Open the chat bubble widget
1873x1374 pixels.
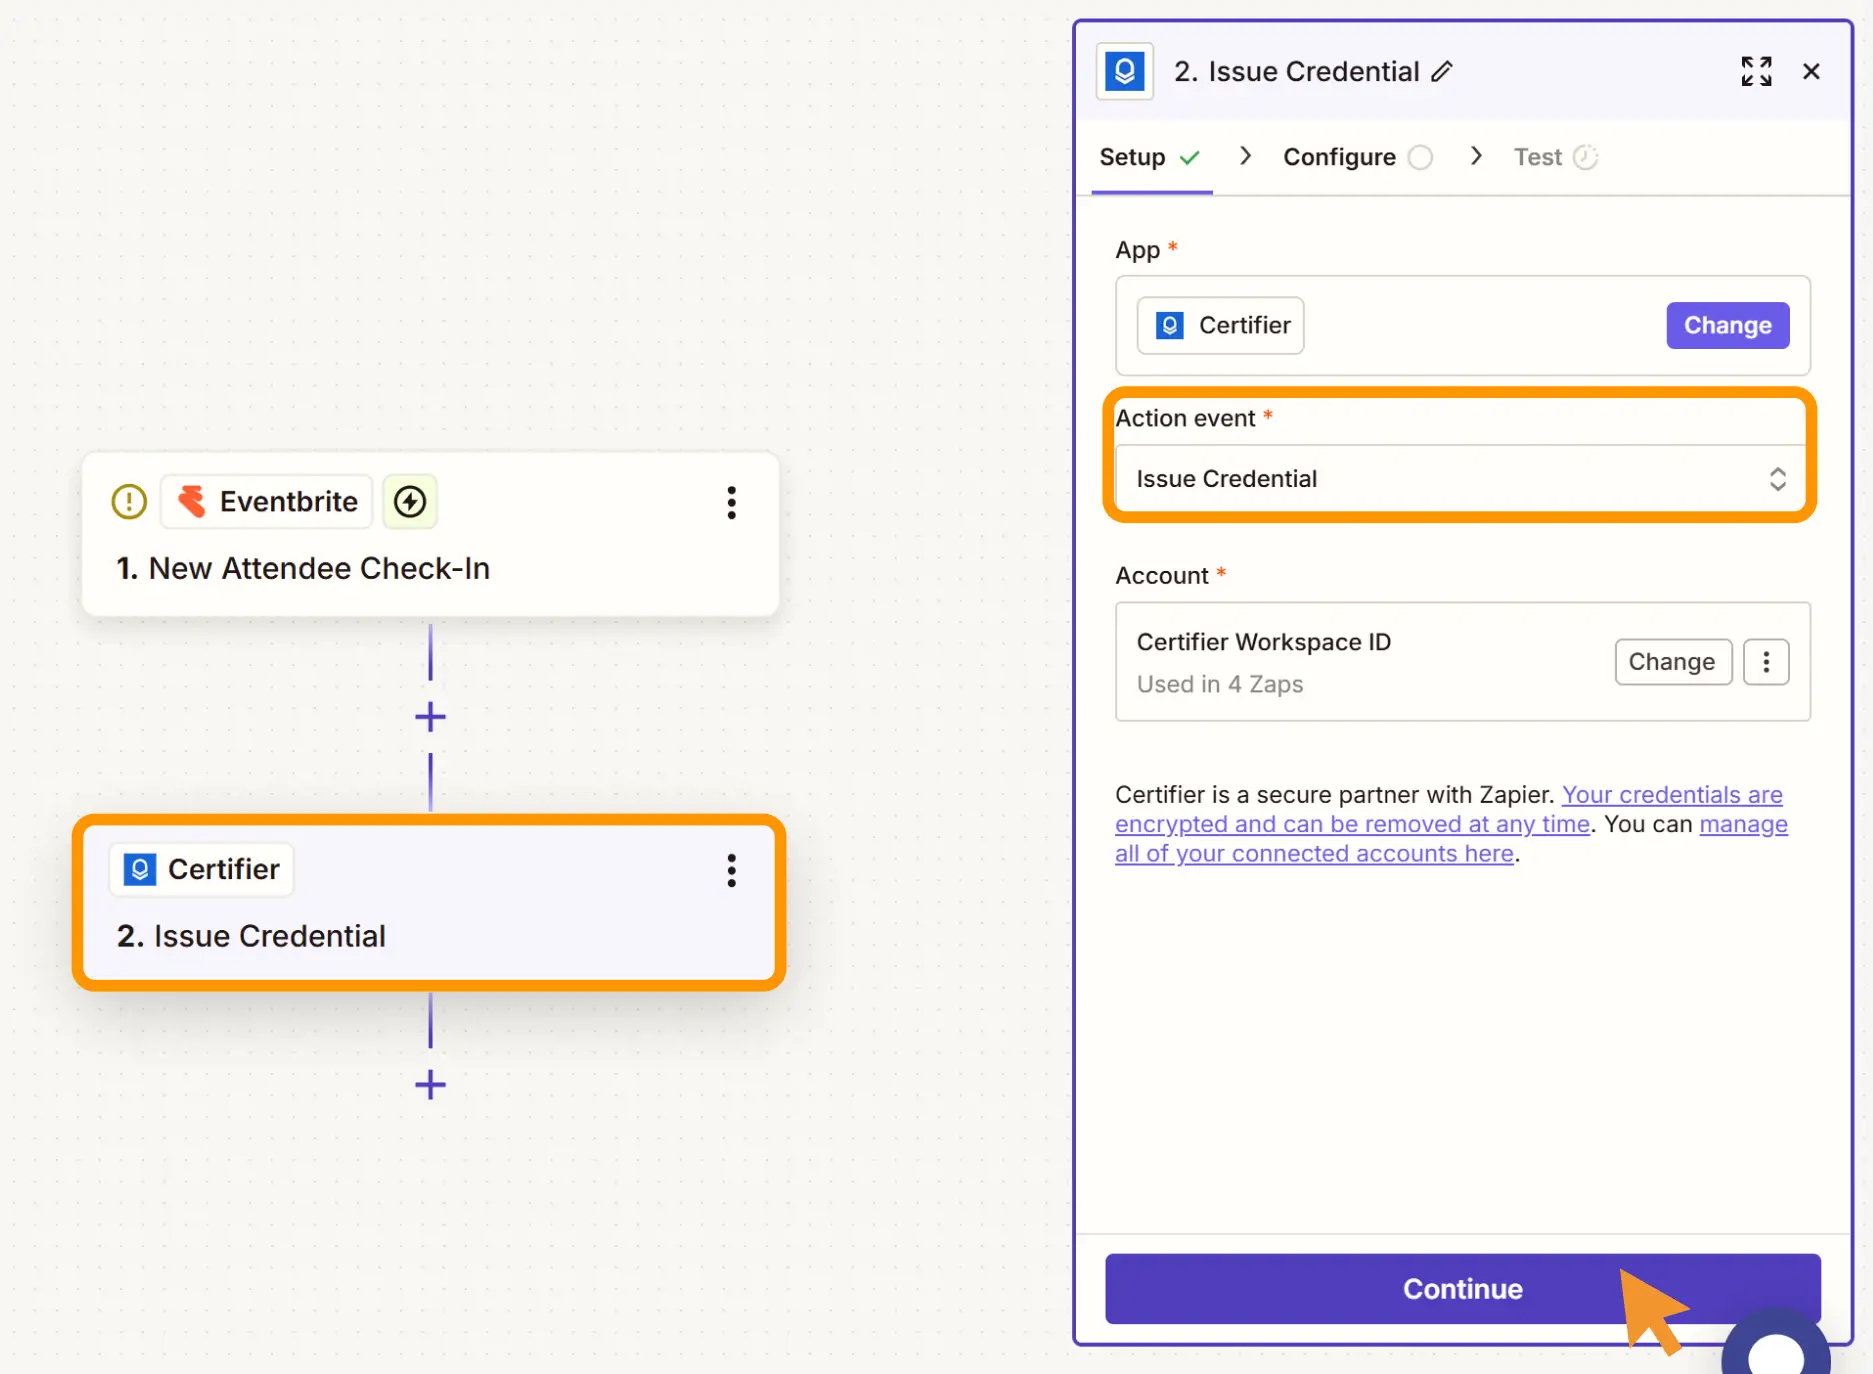coord(1776,1342)
